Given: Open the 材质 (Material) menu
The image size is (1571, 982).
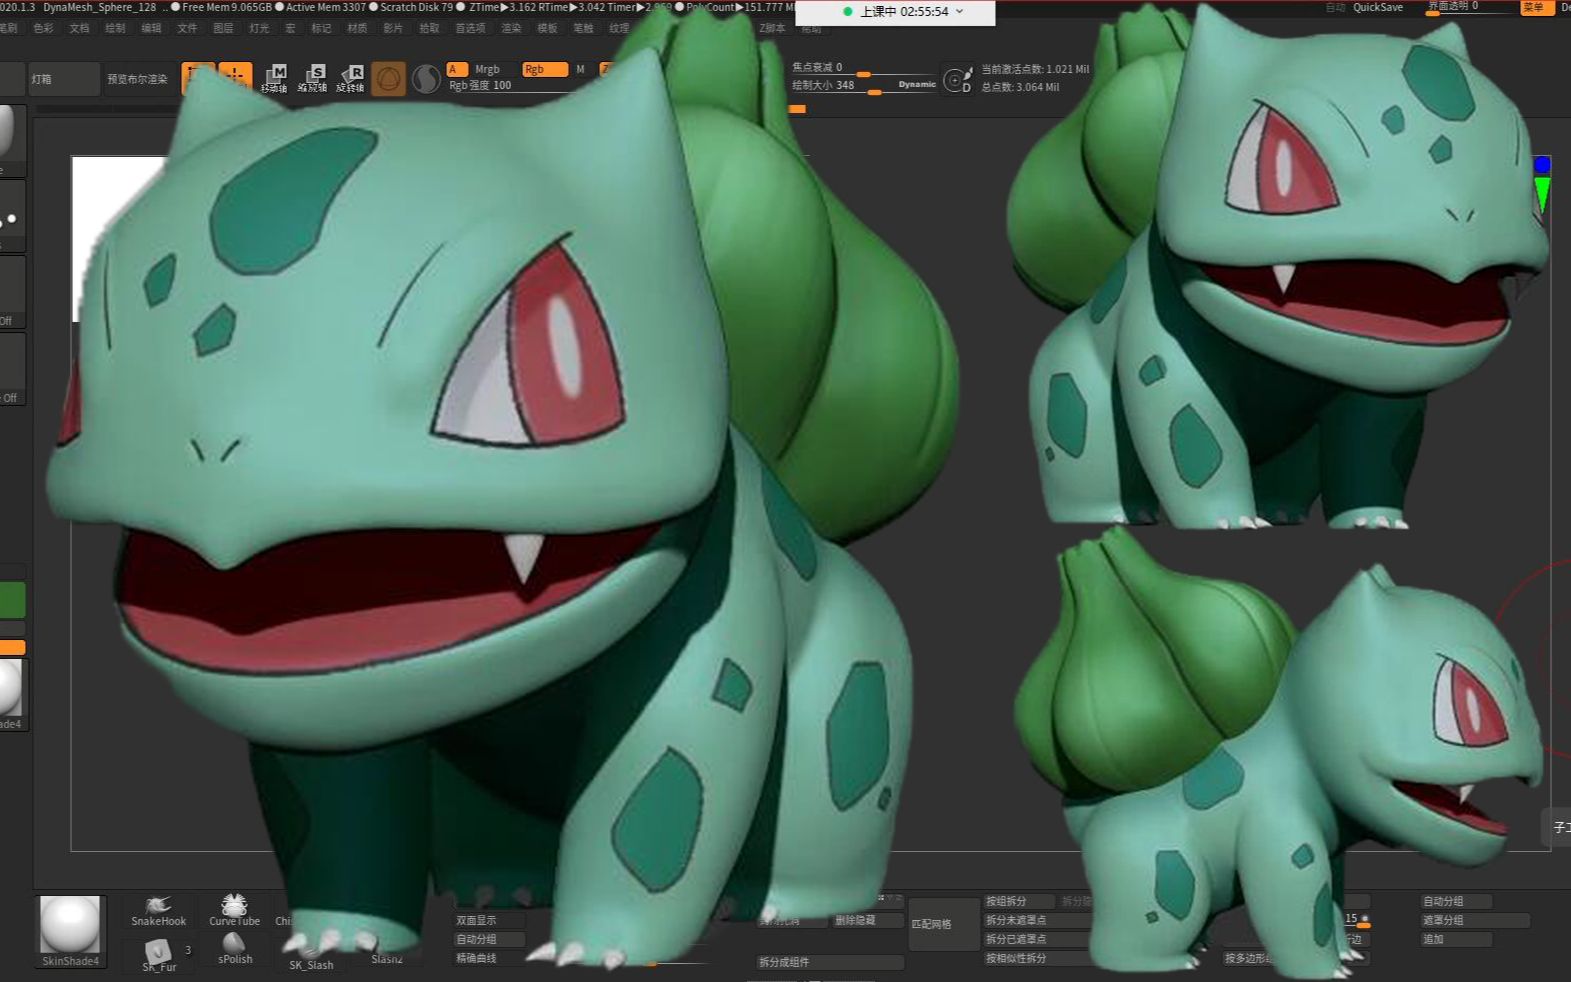Looking at the screenshot, I should [x=357, y=29].
